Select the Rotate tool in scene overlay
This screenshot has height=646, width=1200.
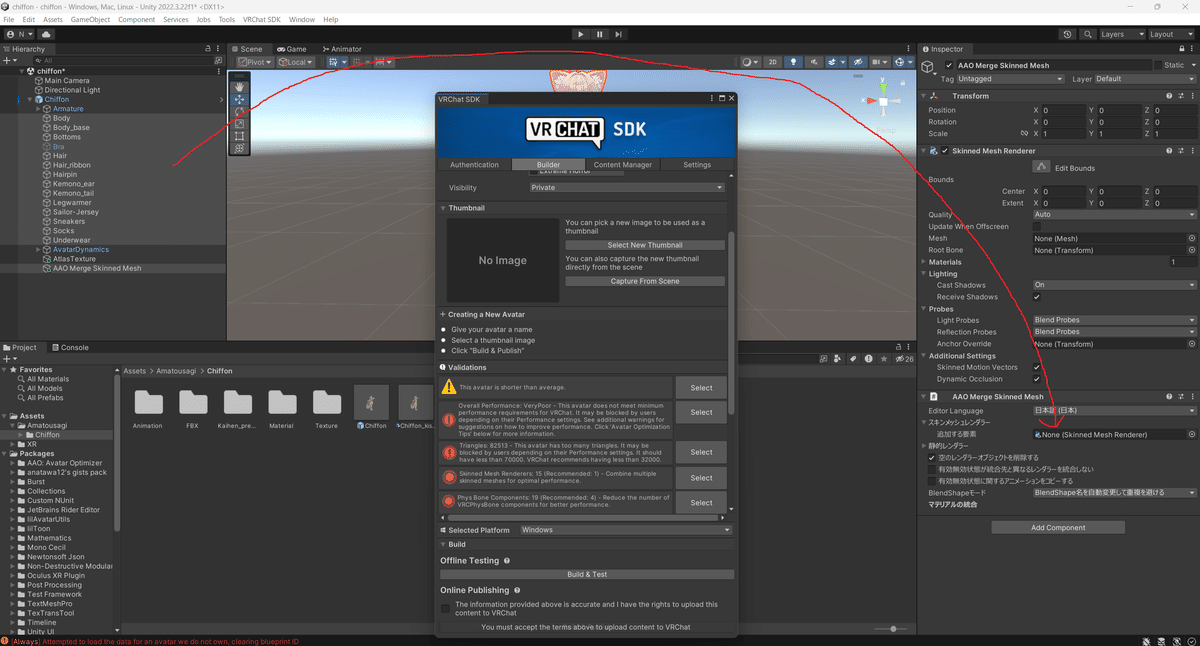tap(239, 111)
